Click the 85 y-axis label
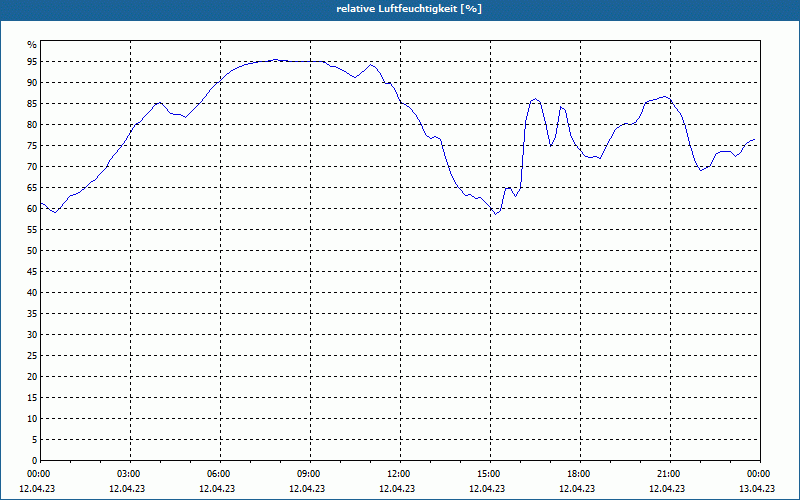 click(32, 104)
